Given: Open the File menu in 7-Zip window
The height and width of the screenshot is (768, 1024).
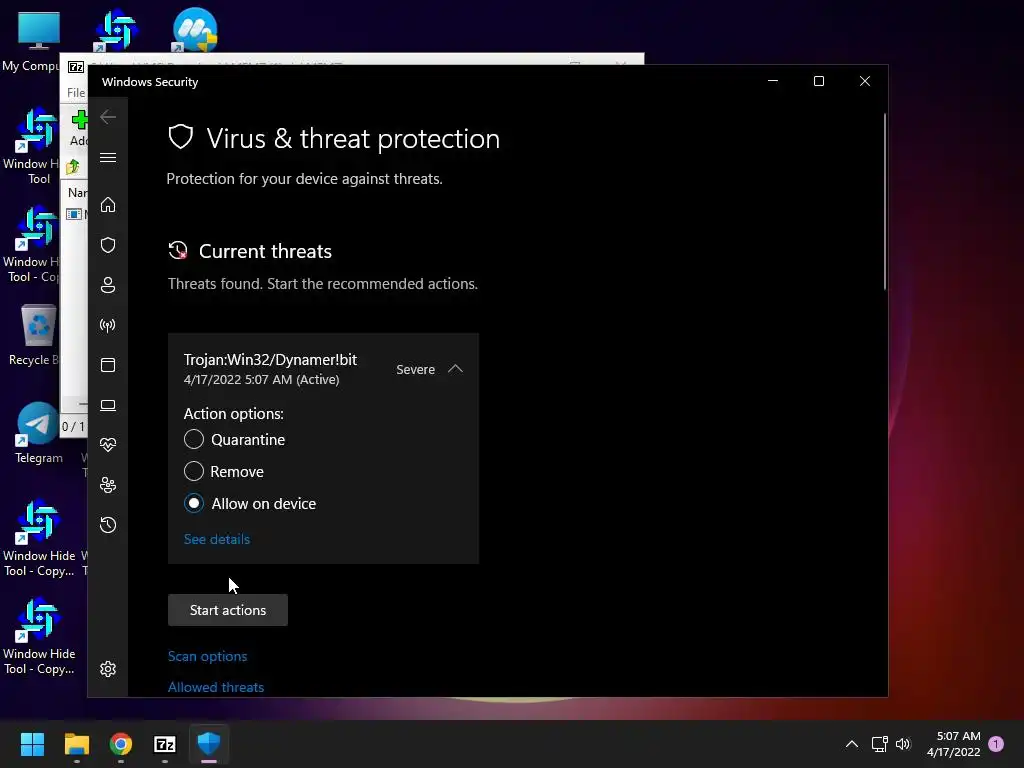Looking at the screenshot, I should (76, 93).
